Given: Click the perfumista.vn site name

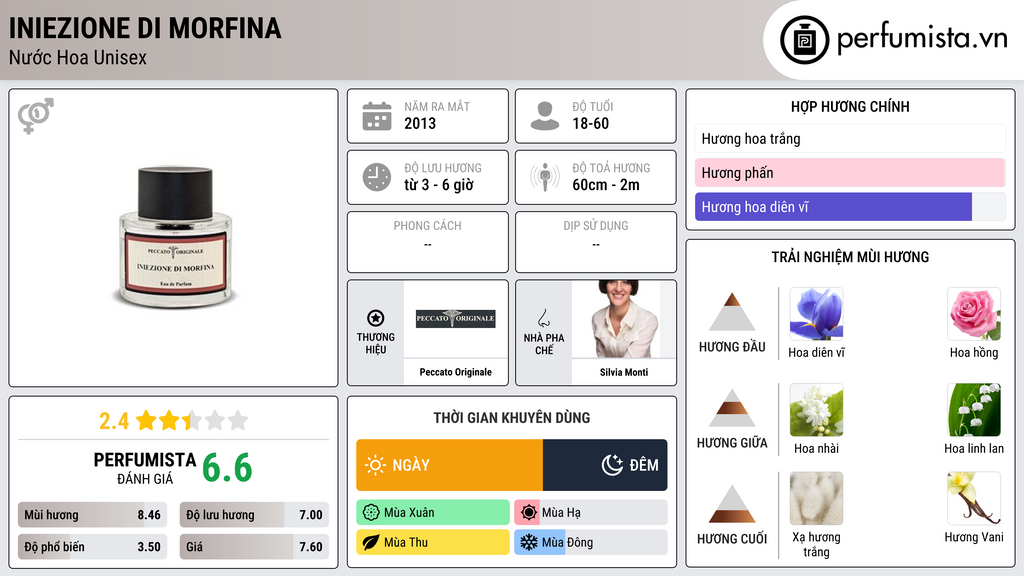Looking at the screenshot, I should tap(922, 39).
